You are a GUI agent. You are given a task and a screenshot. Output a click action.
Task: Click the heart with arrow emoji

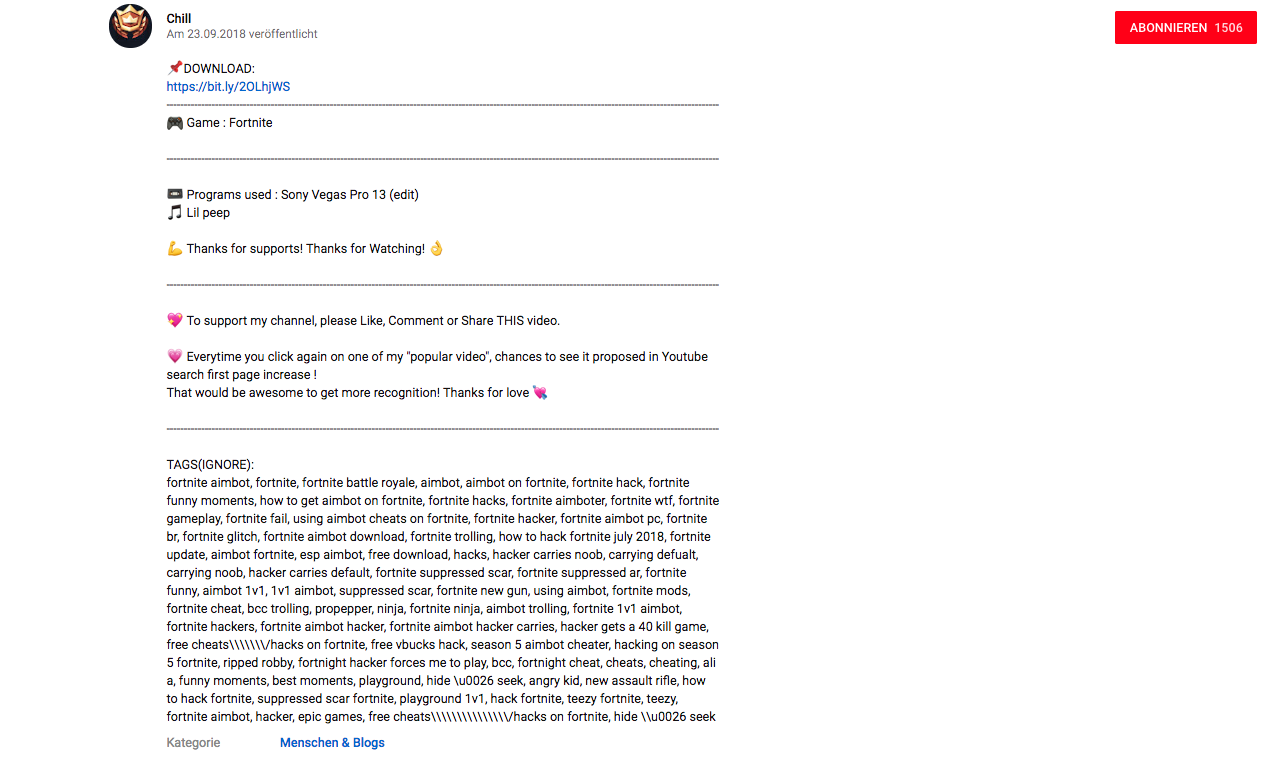coord(540,393)
